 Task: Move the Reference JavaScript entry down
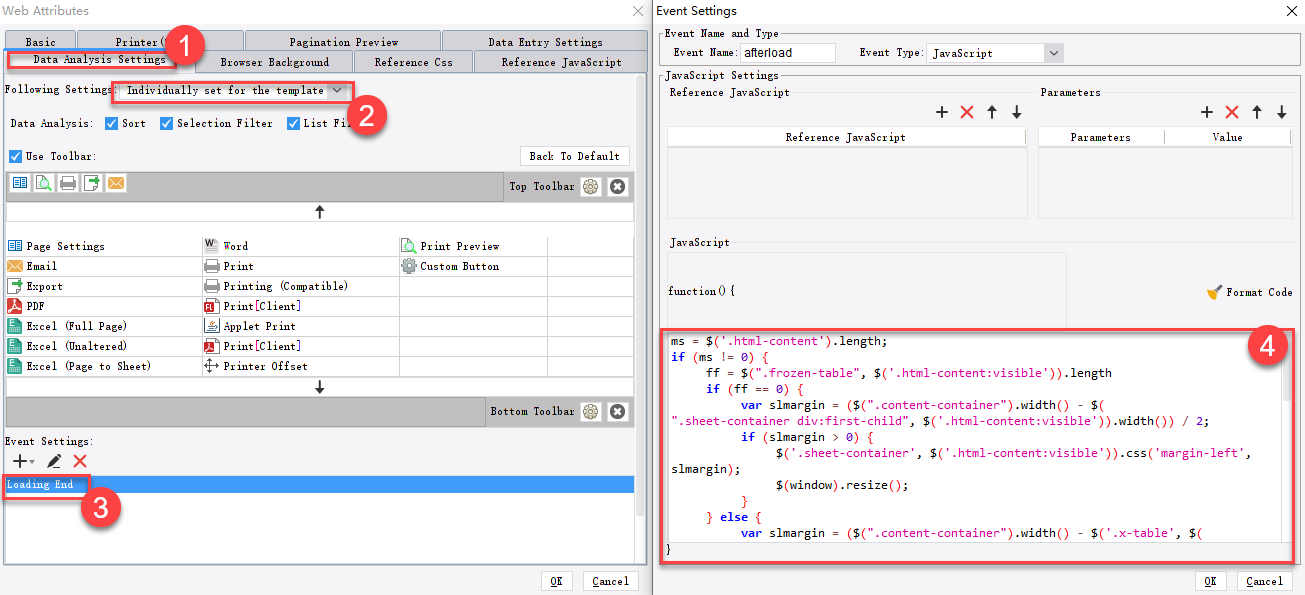click(1017, 113)
